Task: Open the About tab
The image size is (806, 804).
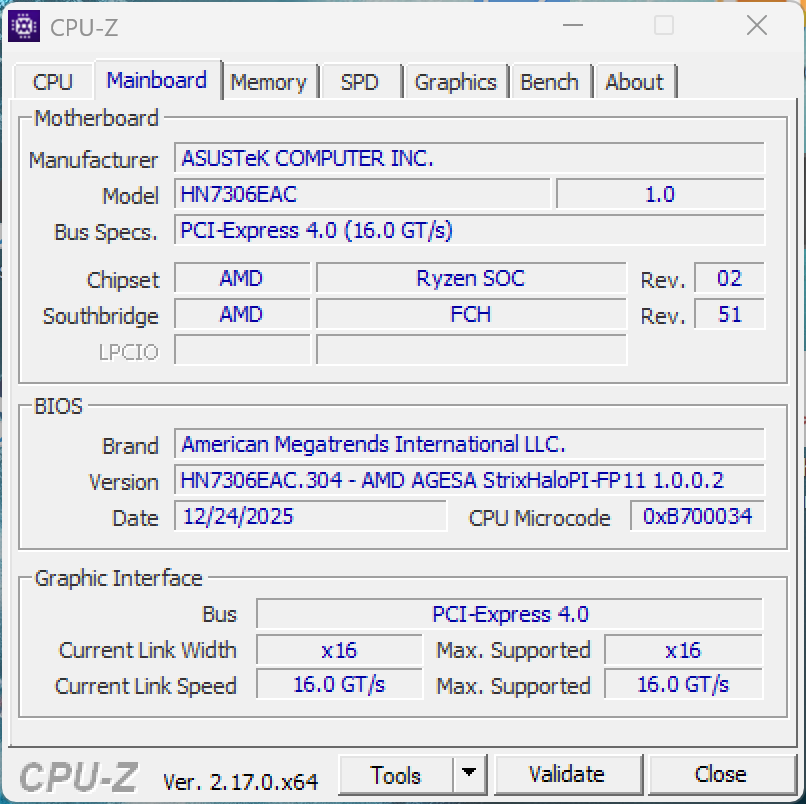Action: [x=634, y=82]
